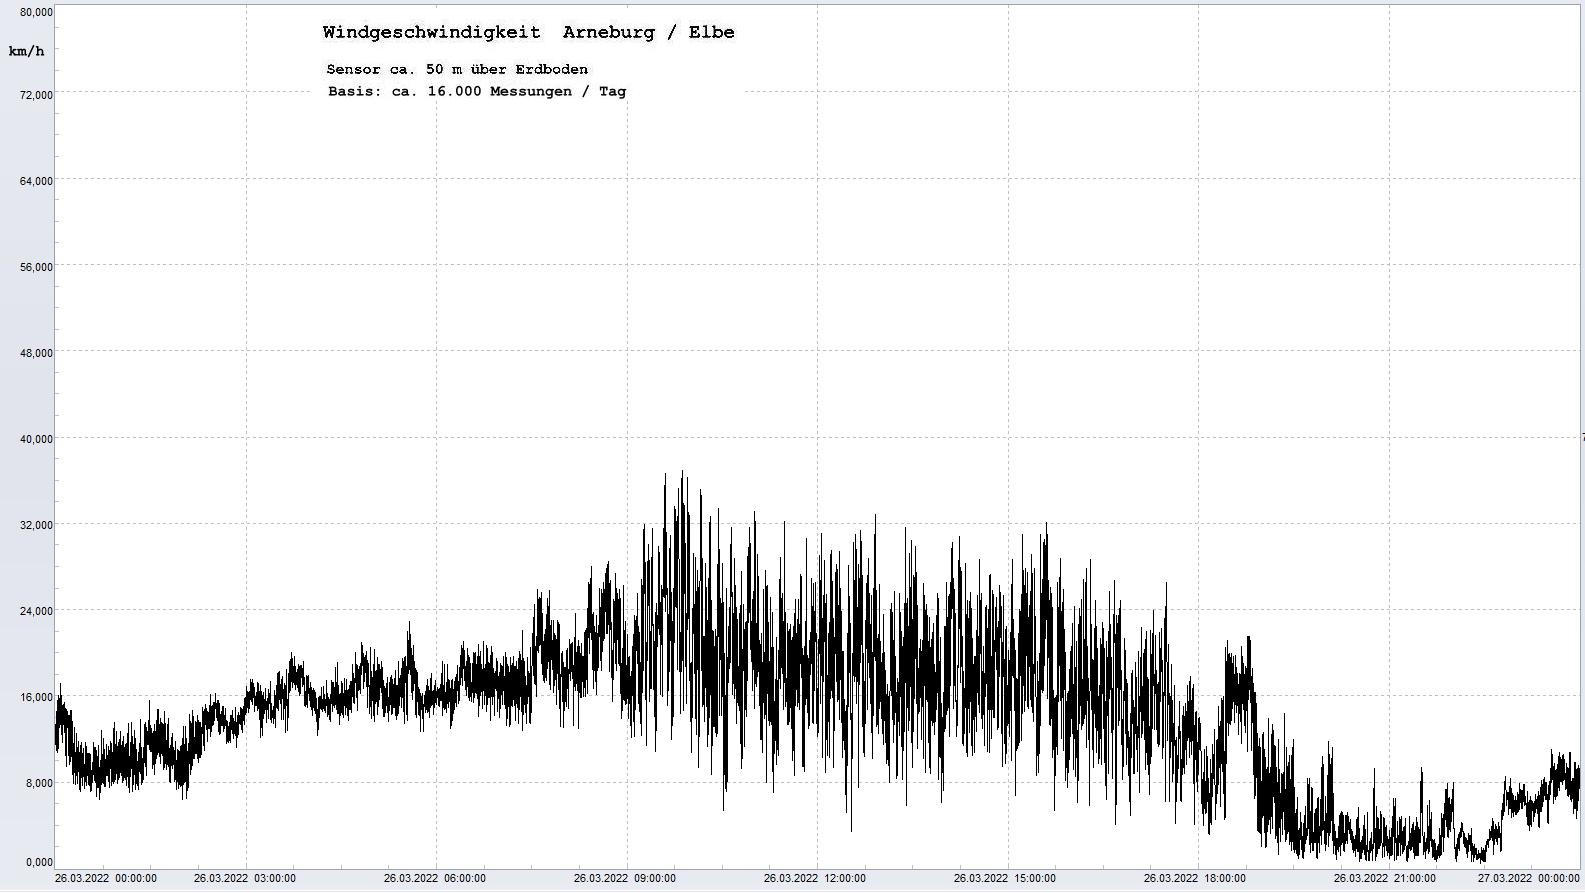Click the 26.03.2022 06:00:00 axis label
The height and width of the screenshot is (893, 1585).
pos(434,879)
